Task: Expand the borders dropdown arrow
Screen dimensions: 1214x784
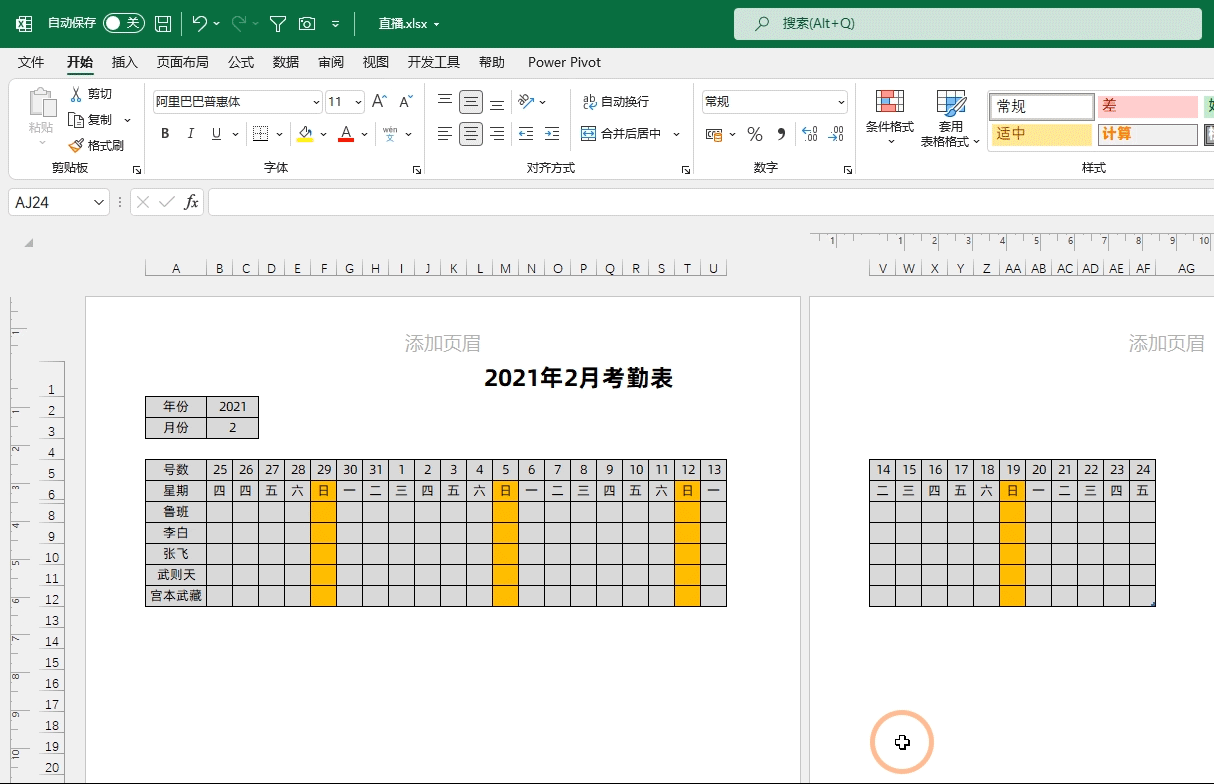Action: [x=278, y=134]
